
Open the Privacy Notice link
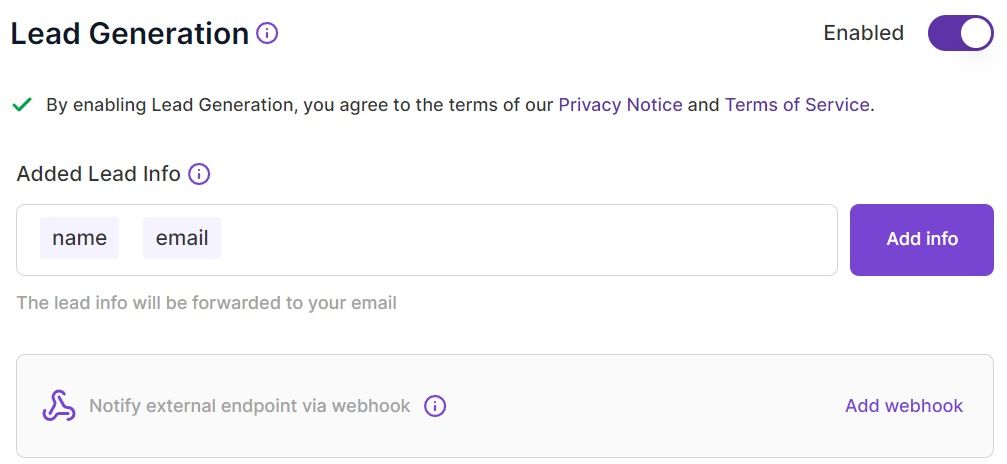[x=620, y=105]
